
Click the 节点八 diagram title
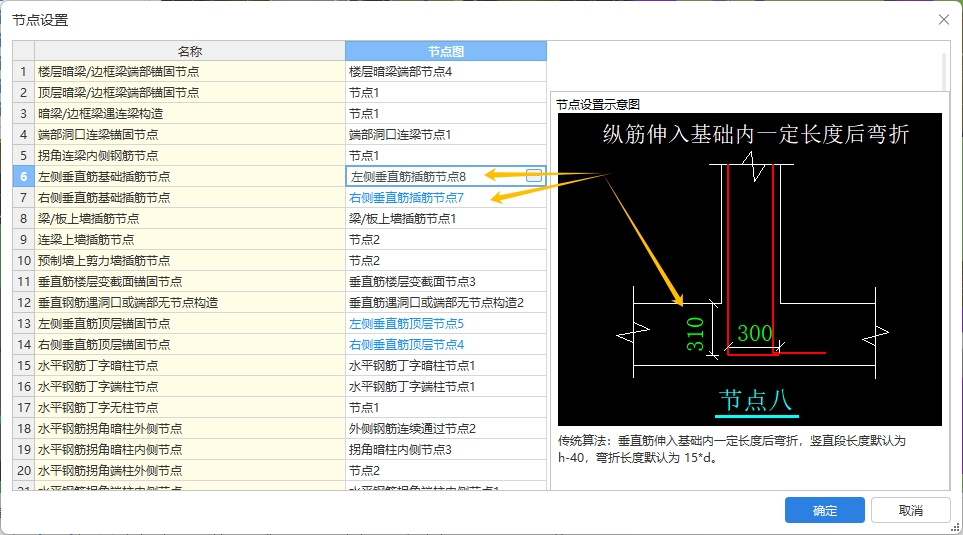pos(755,400)
